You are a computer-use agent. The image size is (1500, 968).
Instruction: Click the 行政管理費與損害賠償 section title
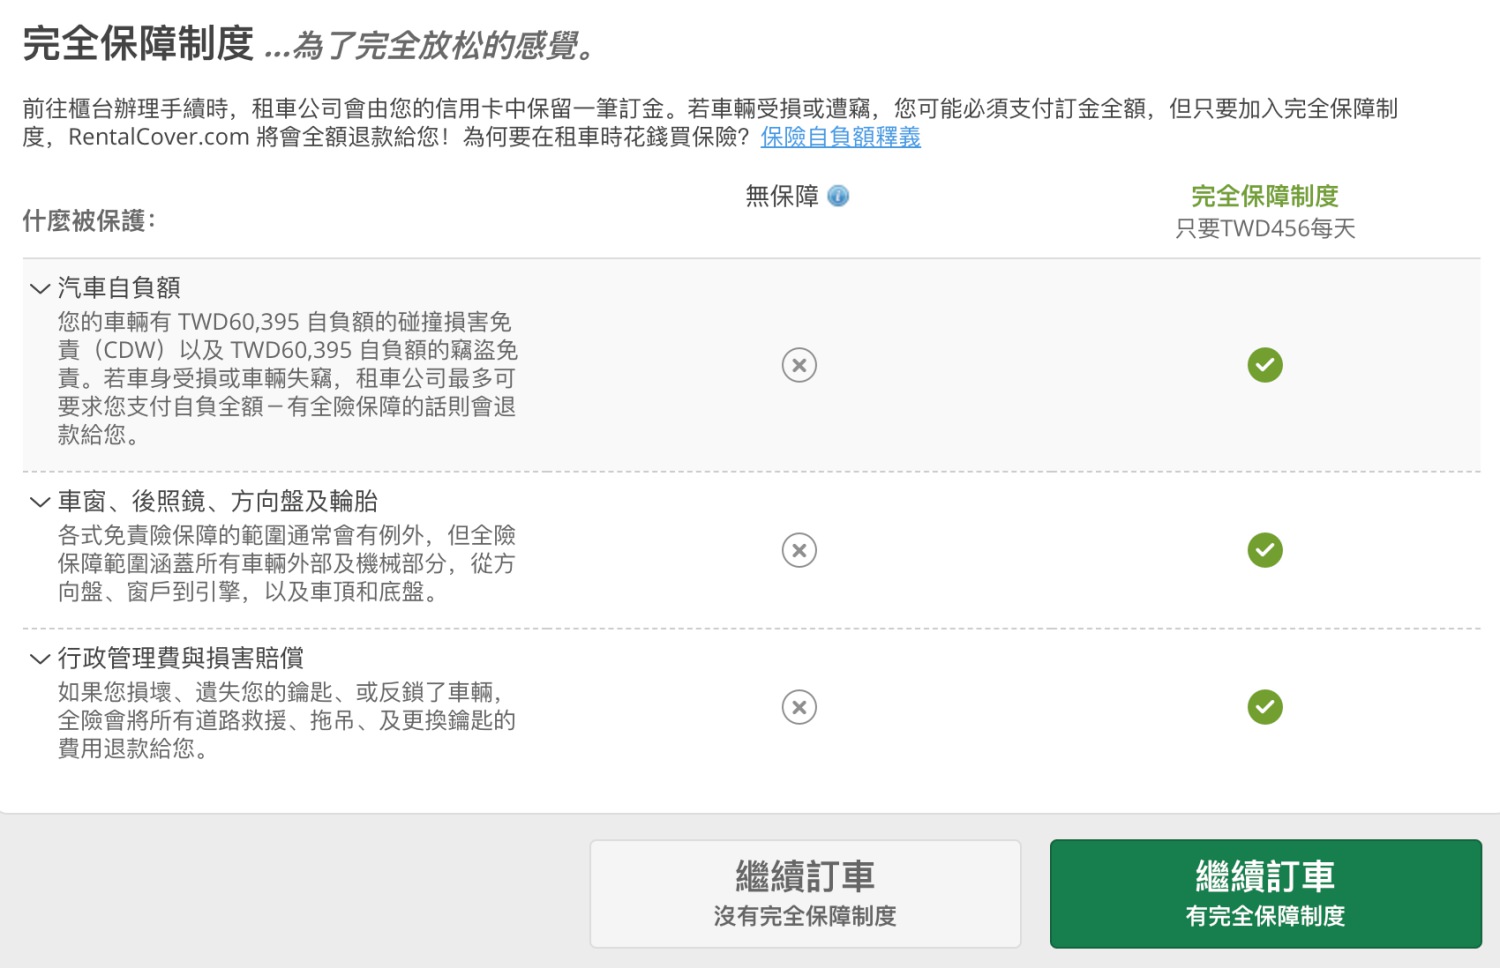[181, 658]
